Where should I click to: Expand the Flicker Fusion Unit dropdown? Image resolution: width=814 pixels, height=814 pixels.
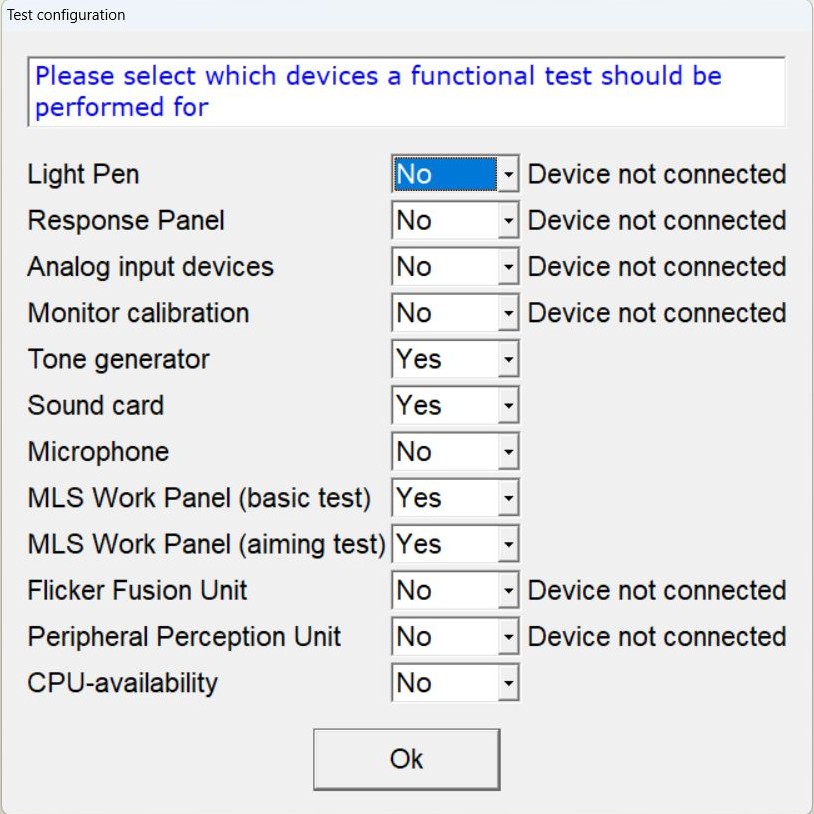(x=508, y=591)
